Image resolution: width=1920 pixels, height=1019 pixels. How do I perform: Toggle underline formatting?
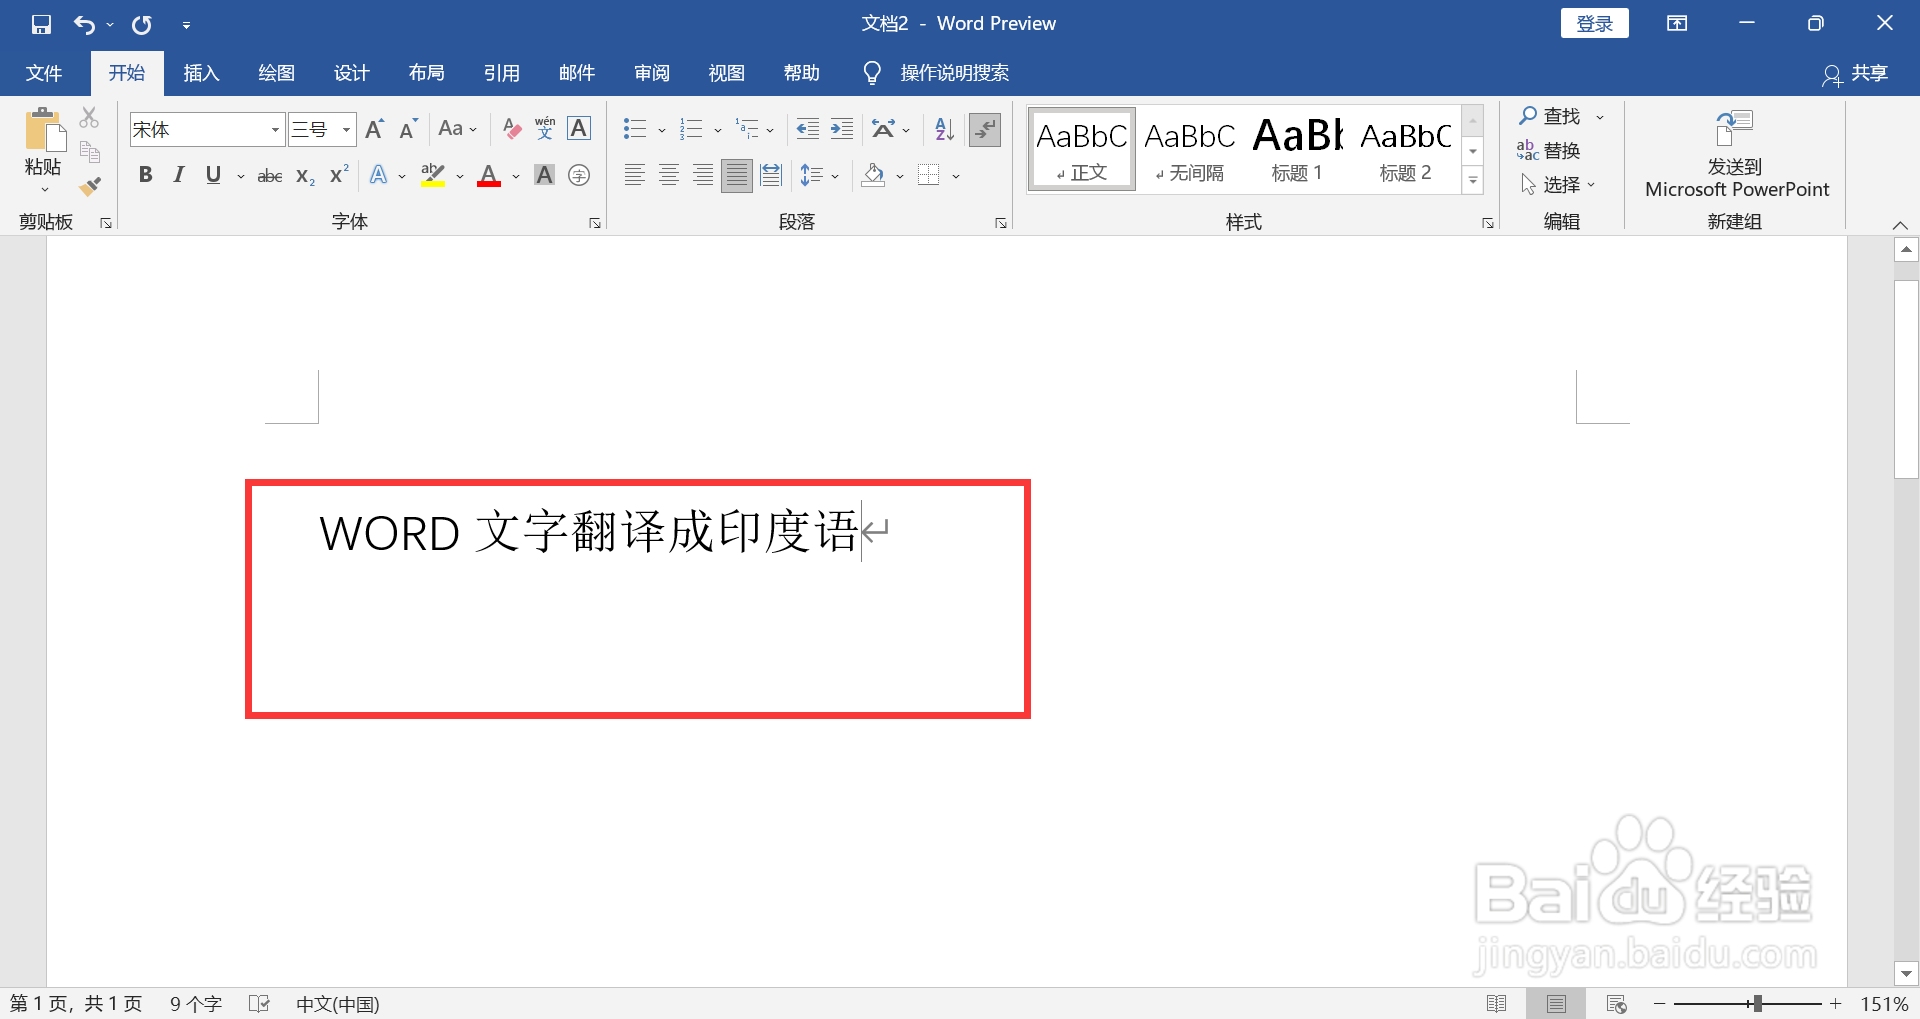tap(213, 176)
